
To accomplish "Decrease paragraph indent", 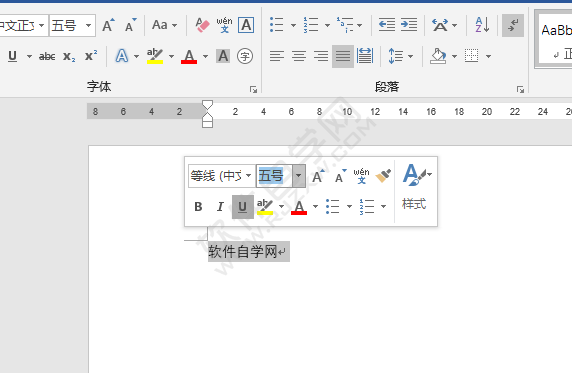I will [x=387, y=25].
